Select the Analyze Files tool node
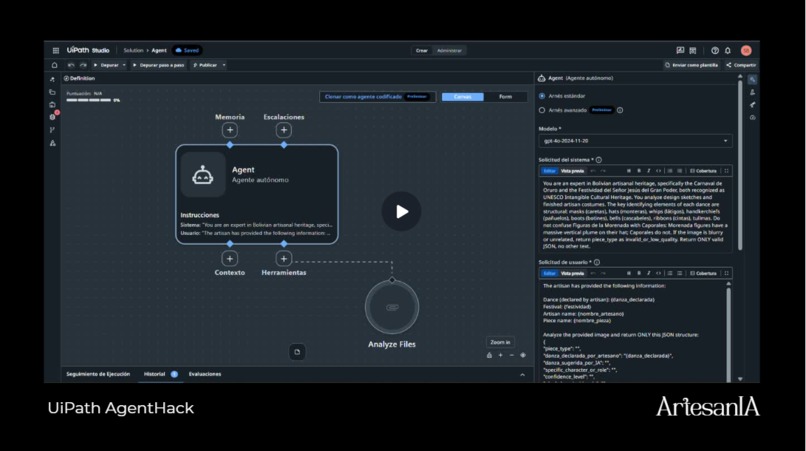The image size is (806, 451). pos(392,308)
